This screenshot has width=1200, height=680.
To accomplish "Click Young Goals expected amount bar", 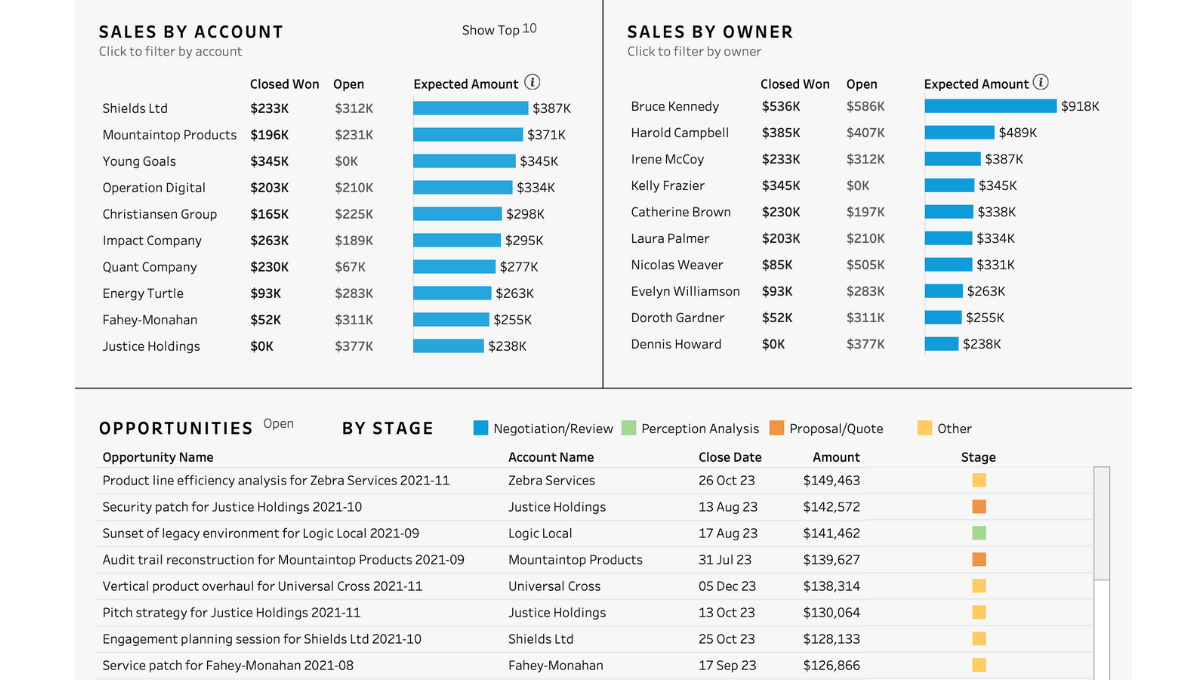I will tap(464, 161).
